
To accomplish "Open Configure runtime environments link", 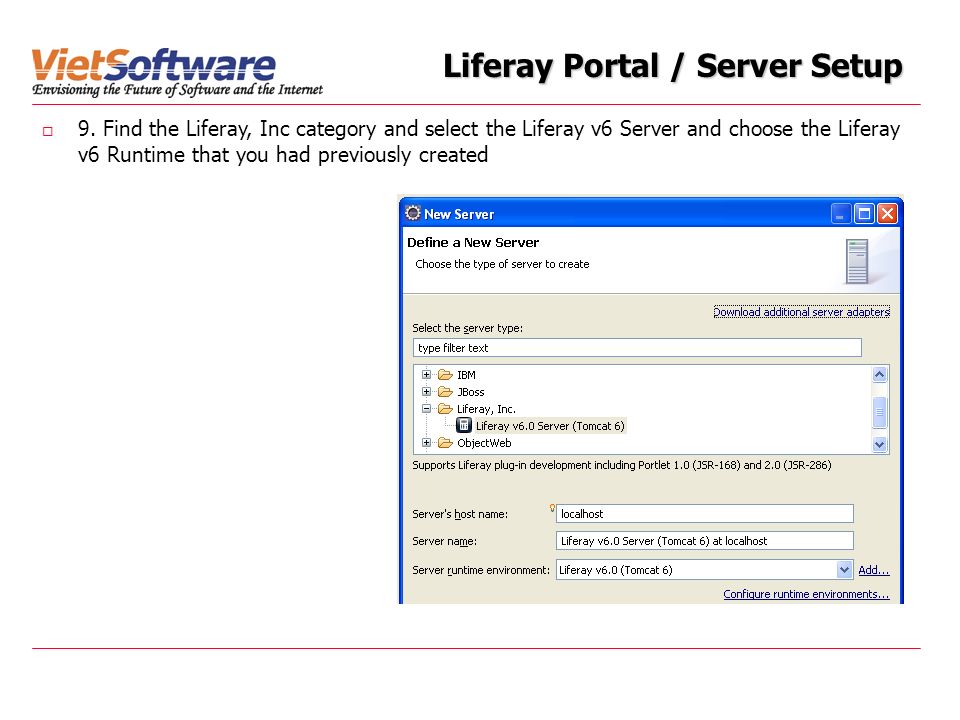I will (806, 594).
